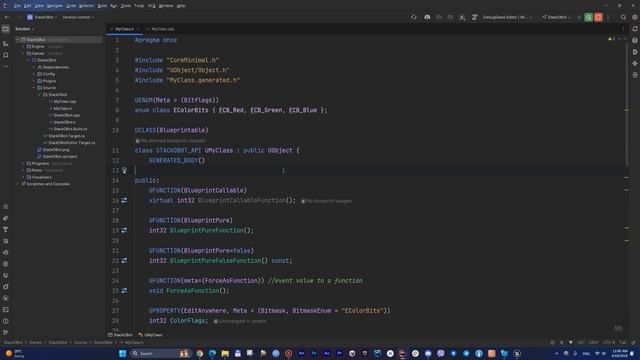This screenshot has width=640, height=360.
Task: Expand the Dependencies node
Action: [x=34, y=67]
